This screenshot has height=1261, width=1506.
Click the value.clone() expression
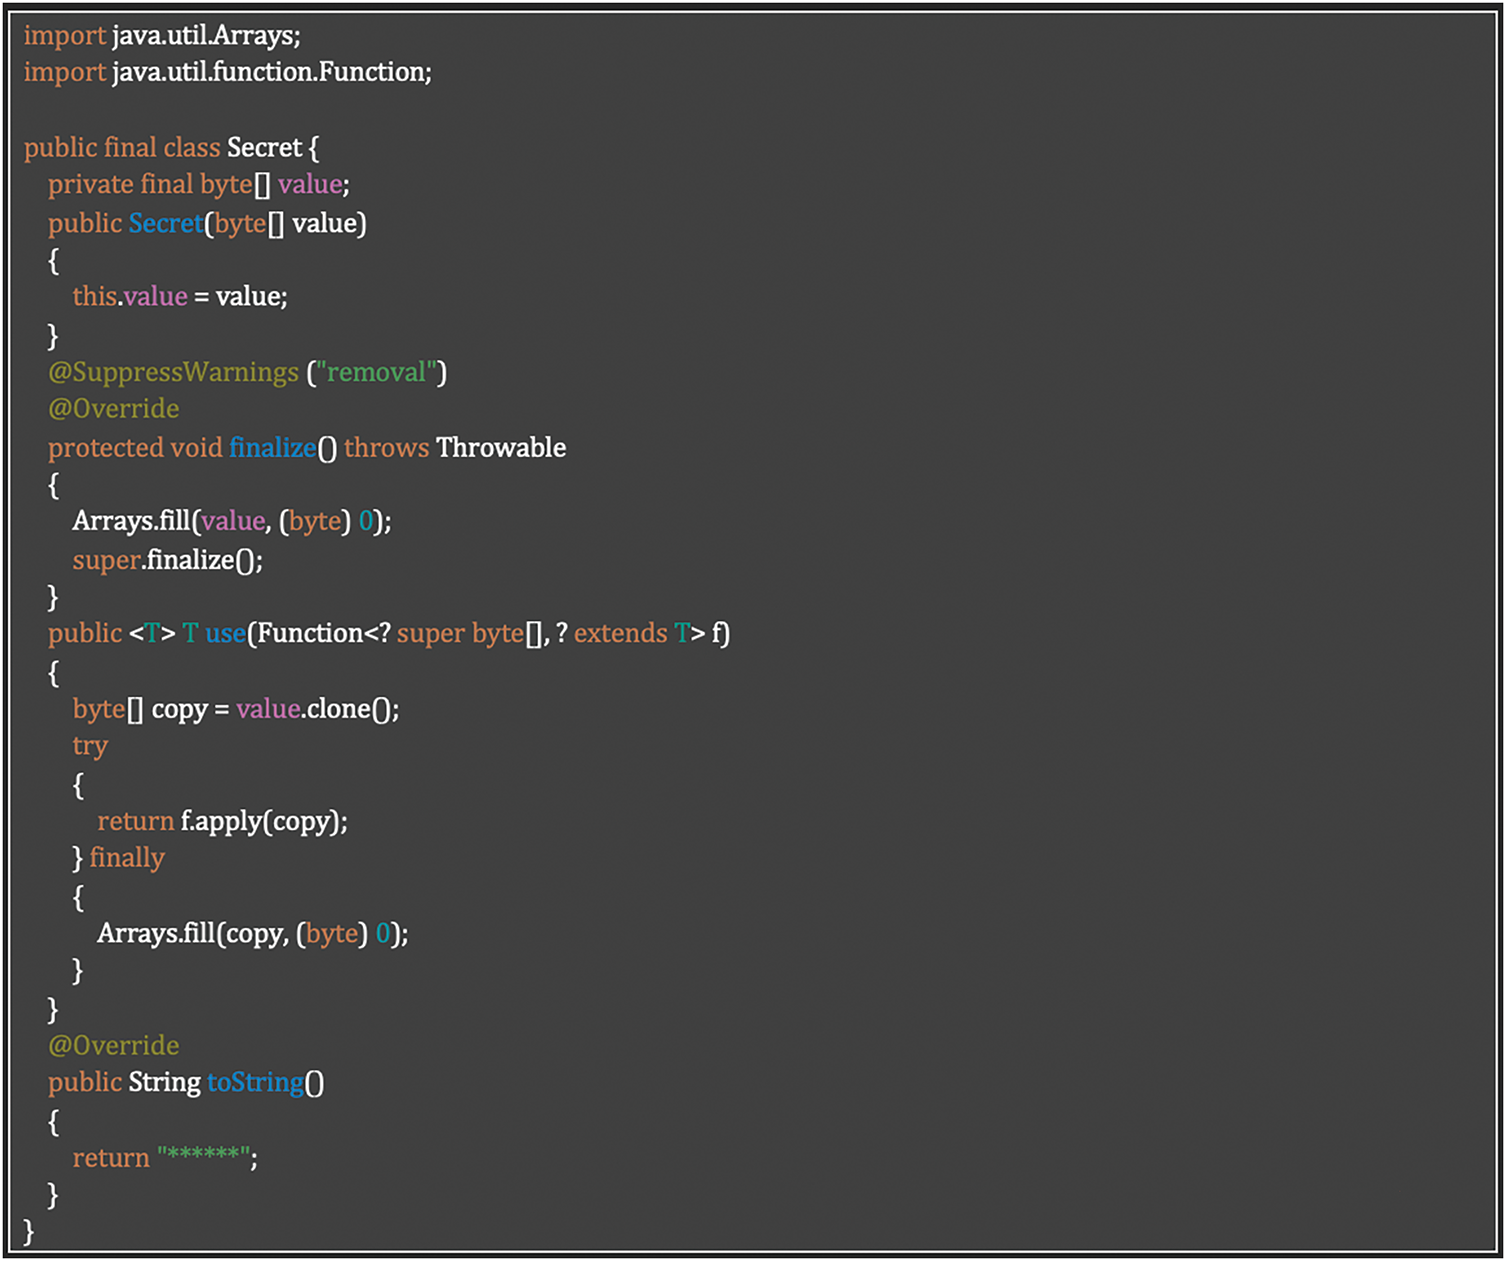tap(317, 709)
